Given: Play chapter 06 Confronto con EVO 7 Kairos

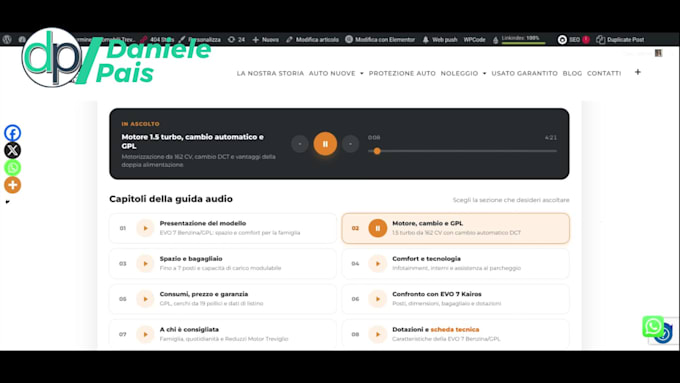Looking at the screenshot, I should (x=378, y=299).
